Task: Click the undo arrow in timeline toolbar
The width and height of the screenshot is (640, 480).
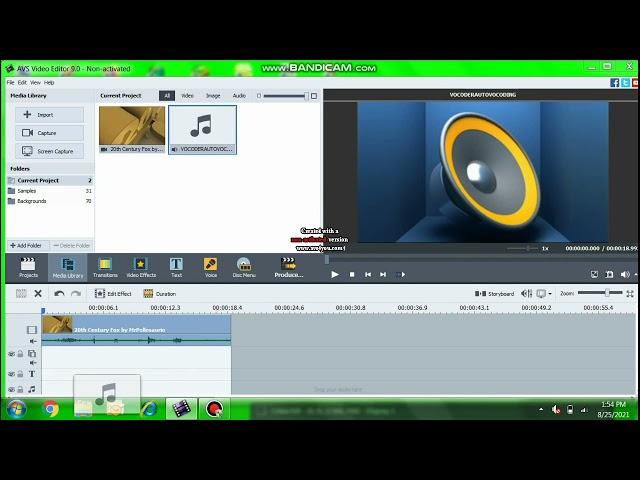Action: coord(59,294)
